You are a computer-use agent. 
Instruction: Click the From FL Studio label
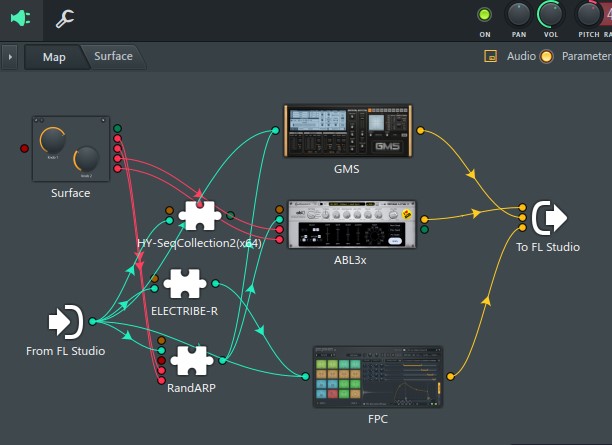(x=66, y=351)
